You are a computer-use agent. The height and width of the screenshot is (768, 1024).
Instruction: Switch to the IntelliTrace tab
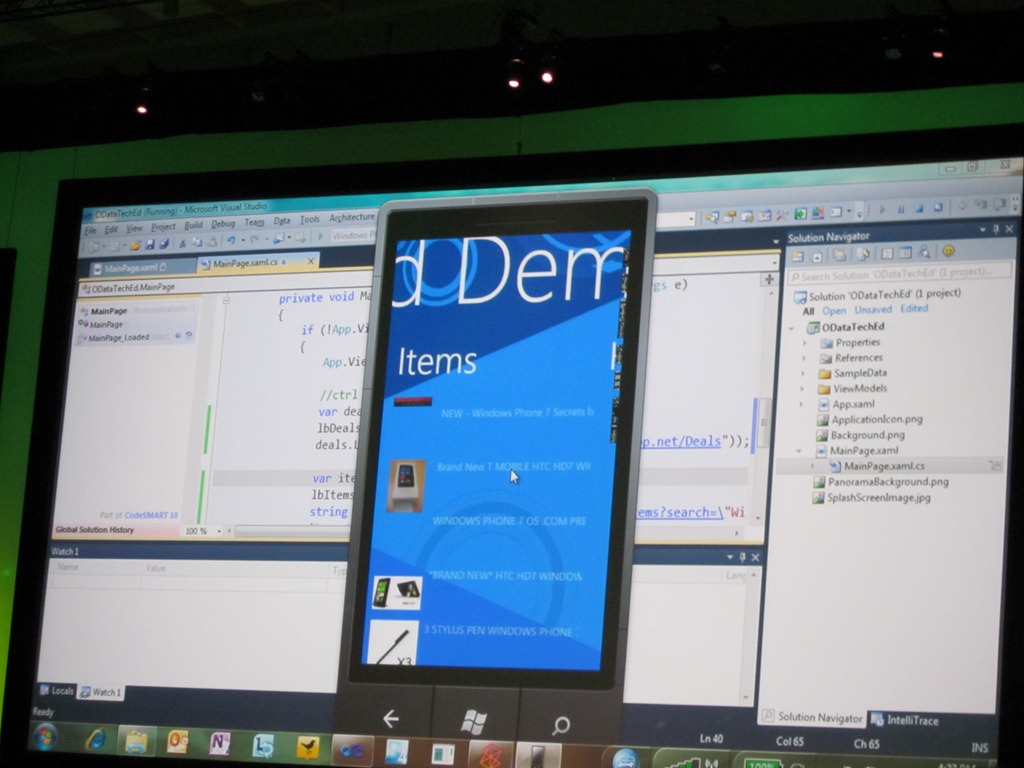908,718
